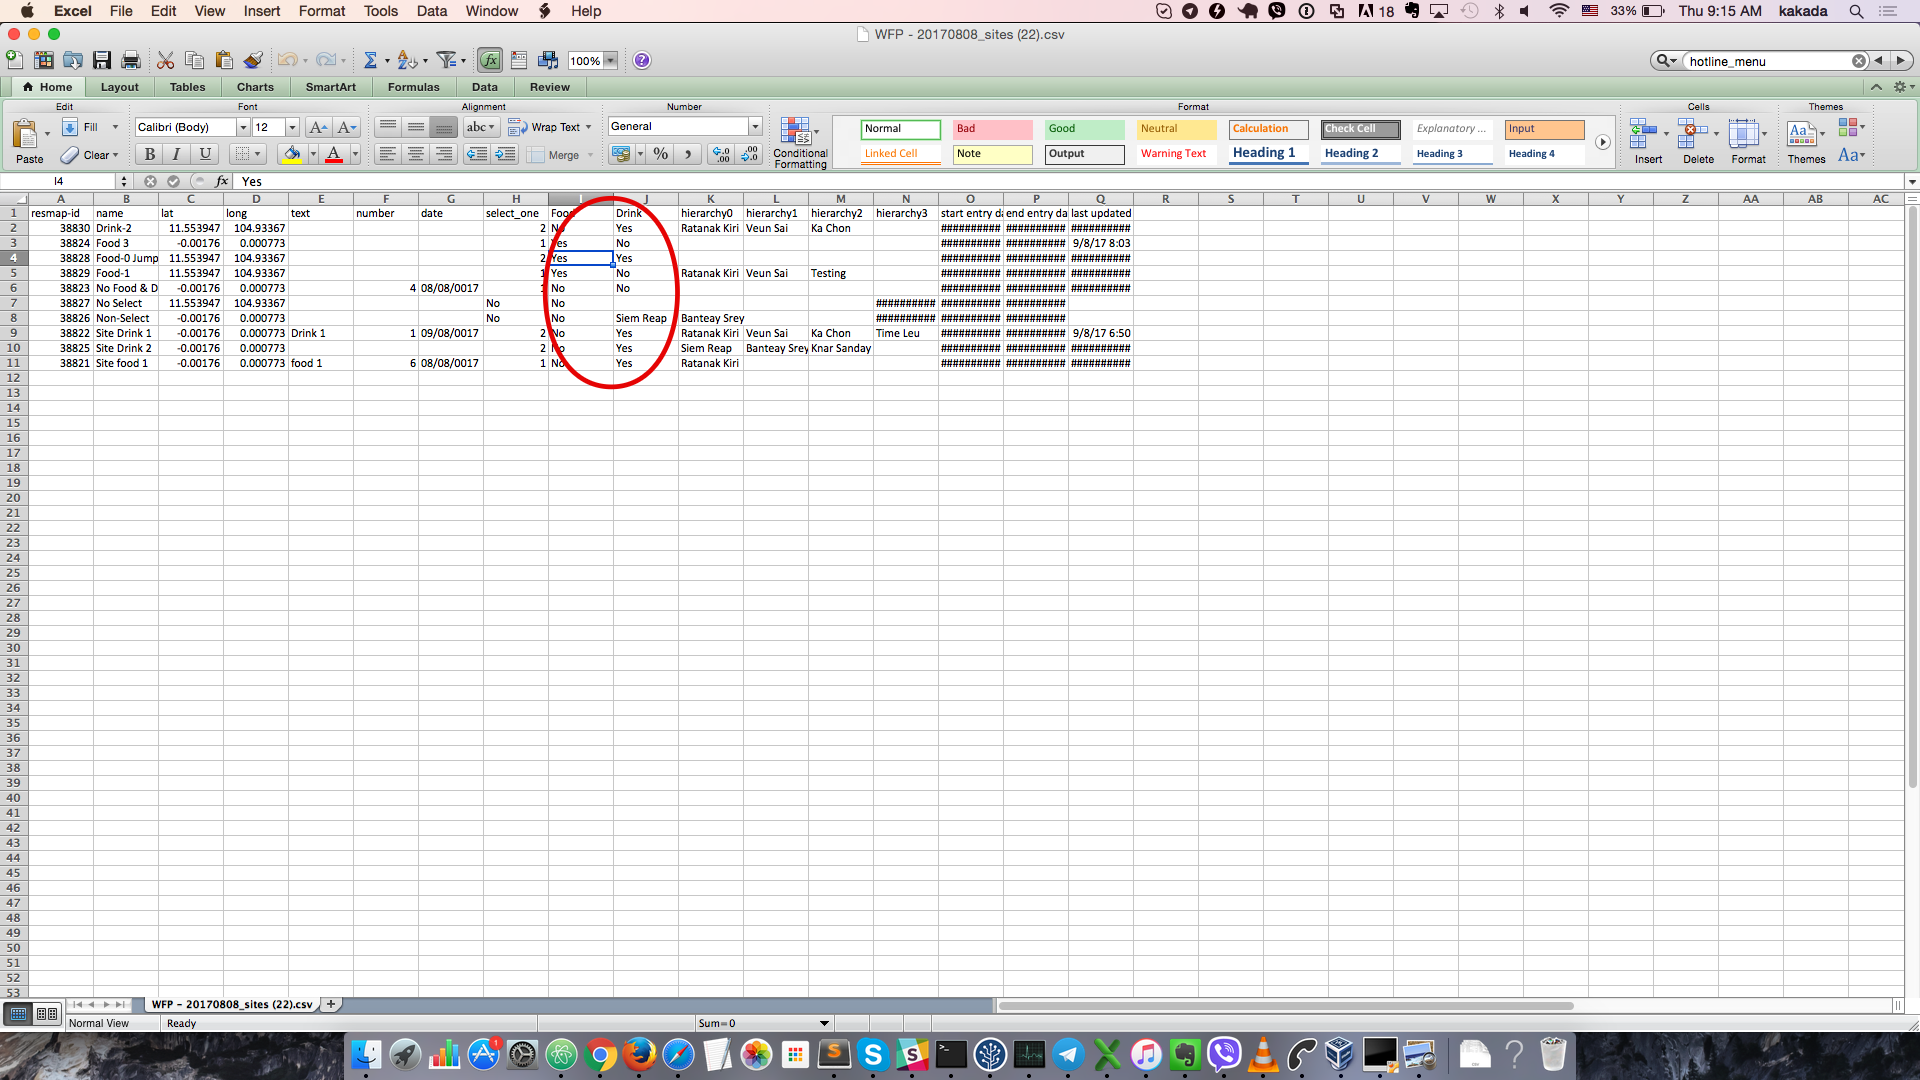Toggle italic formatting
The image size is (1920, 1080).
[176, 154]
